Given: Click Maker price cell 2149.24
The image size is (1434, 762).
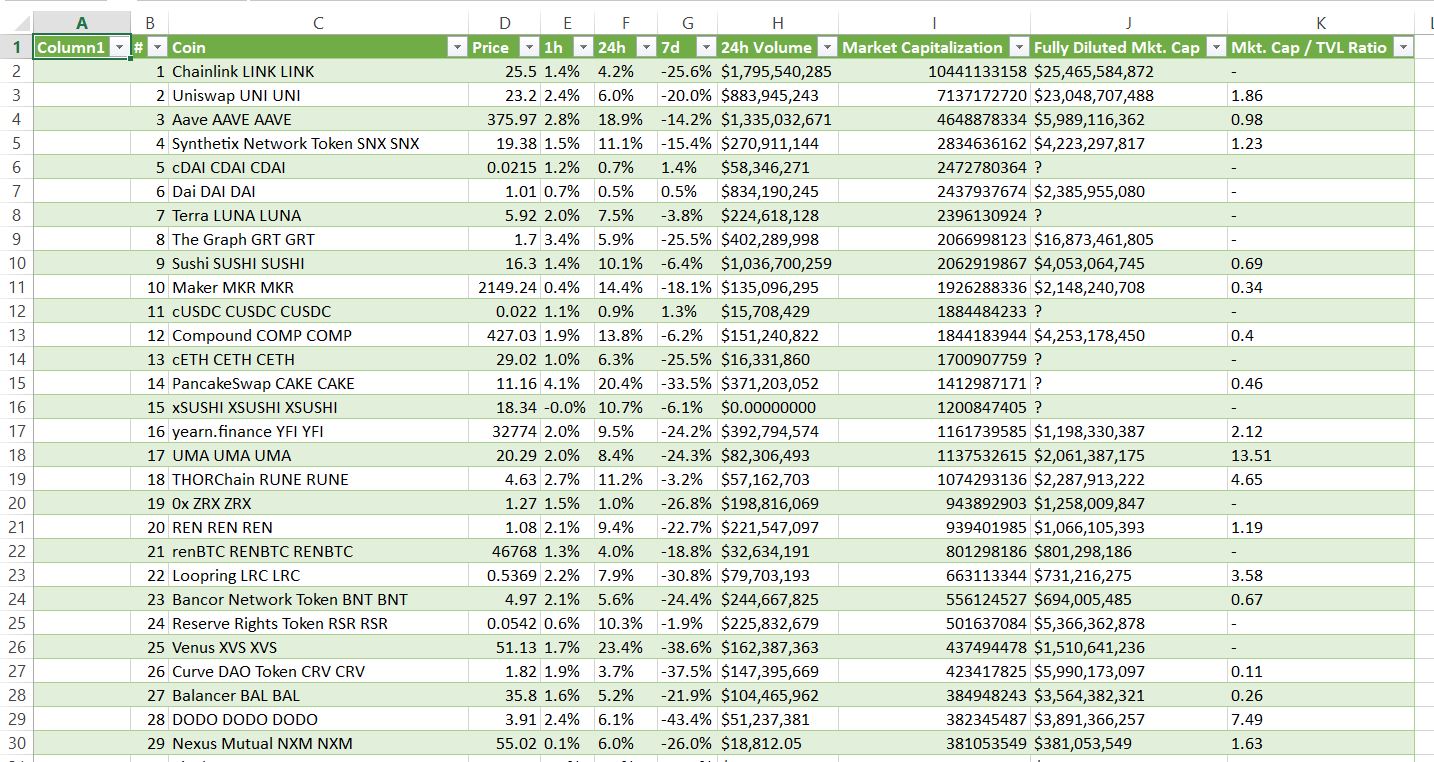Looking at the screenshot, I should coord(505,287).
